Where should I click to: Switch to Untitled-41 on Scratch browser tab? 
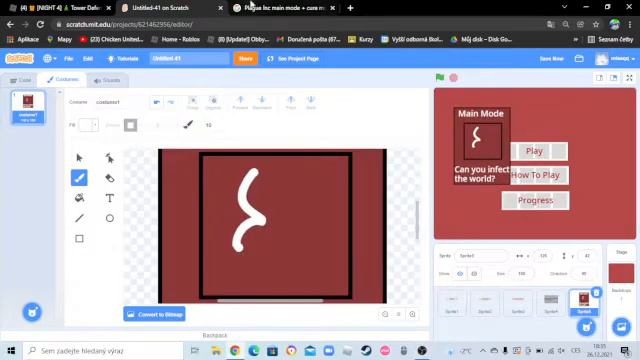tap(160, 8)
